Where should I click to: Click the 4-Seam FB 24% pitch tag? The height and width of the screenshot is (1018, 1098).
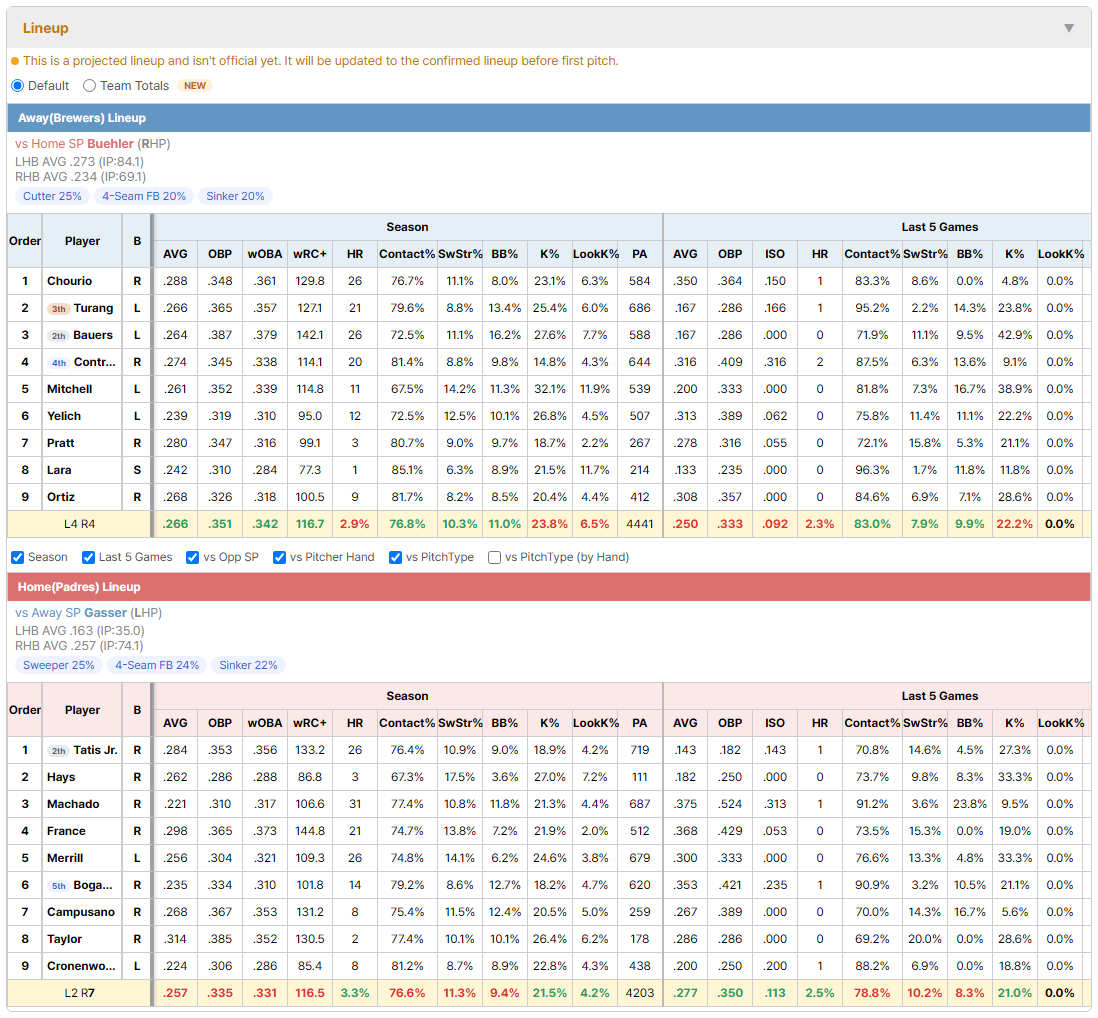(x=157, y=665)
